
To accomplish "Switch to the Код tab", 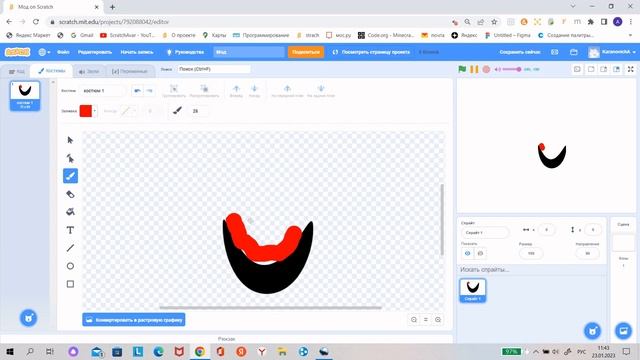I will pyautogui.click(x=17, y=71).
